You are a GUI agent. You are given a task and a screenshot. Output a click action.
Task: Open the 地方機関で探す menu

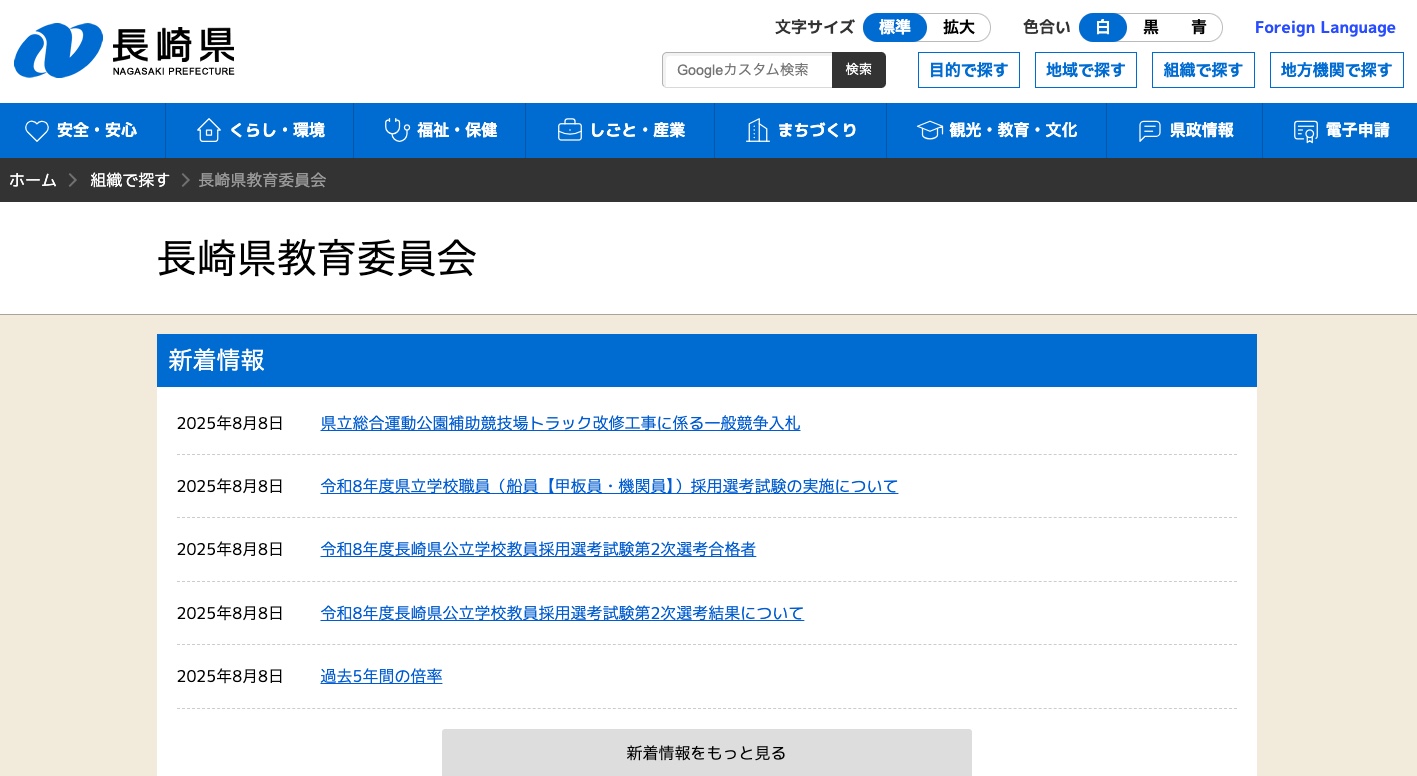[1337, 70]
